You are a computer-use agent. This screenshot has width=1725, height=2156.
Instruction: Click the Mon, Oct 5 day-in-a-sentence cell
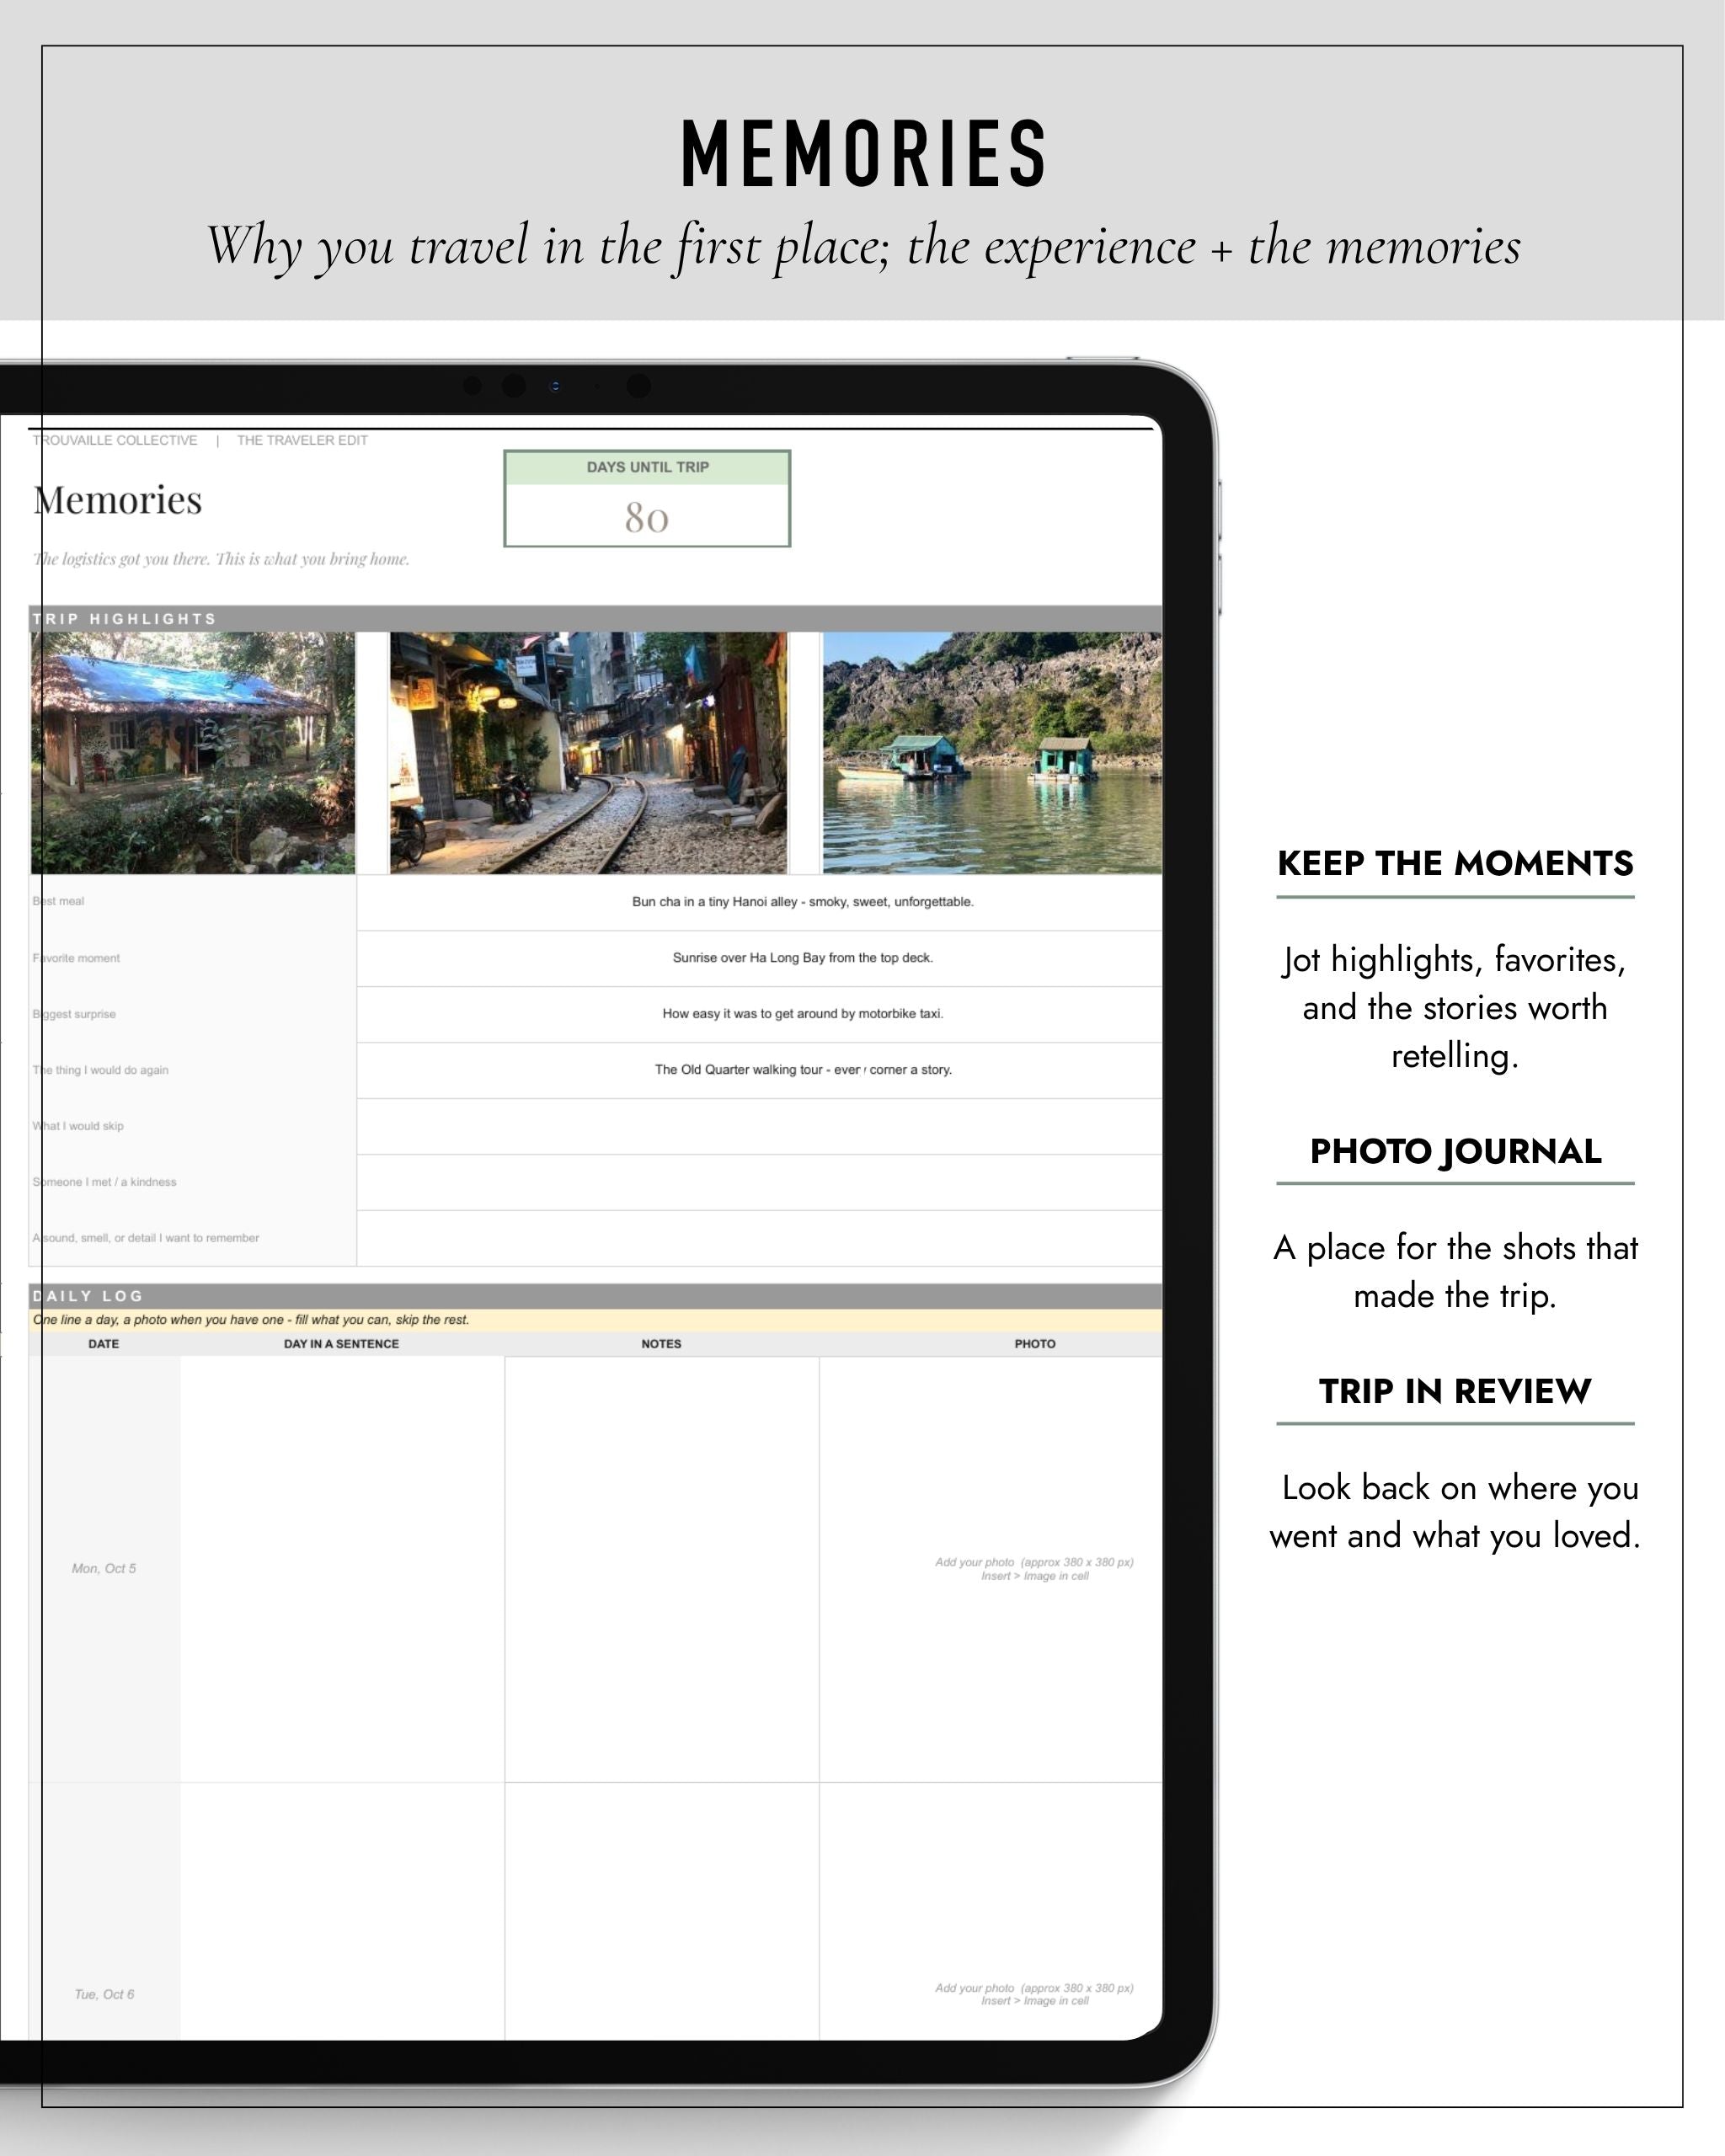(x=342, y=1568)
